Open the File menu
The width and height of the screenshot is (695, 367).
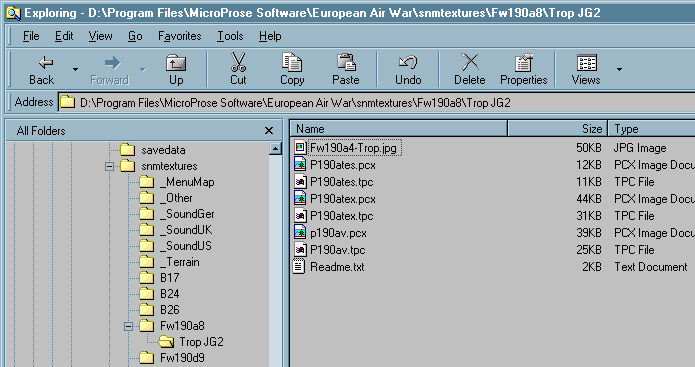click(31, 36)
